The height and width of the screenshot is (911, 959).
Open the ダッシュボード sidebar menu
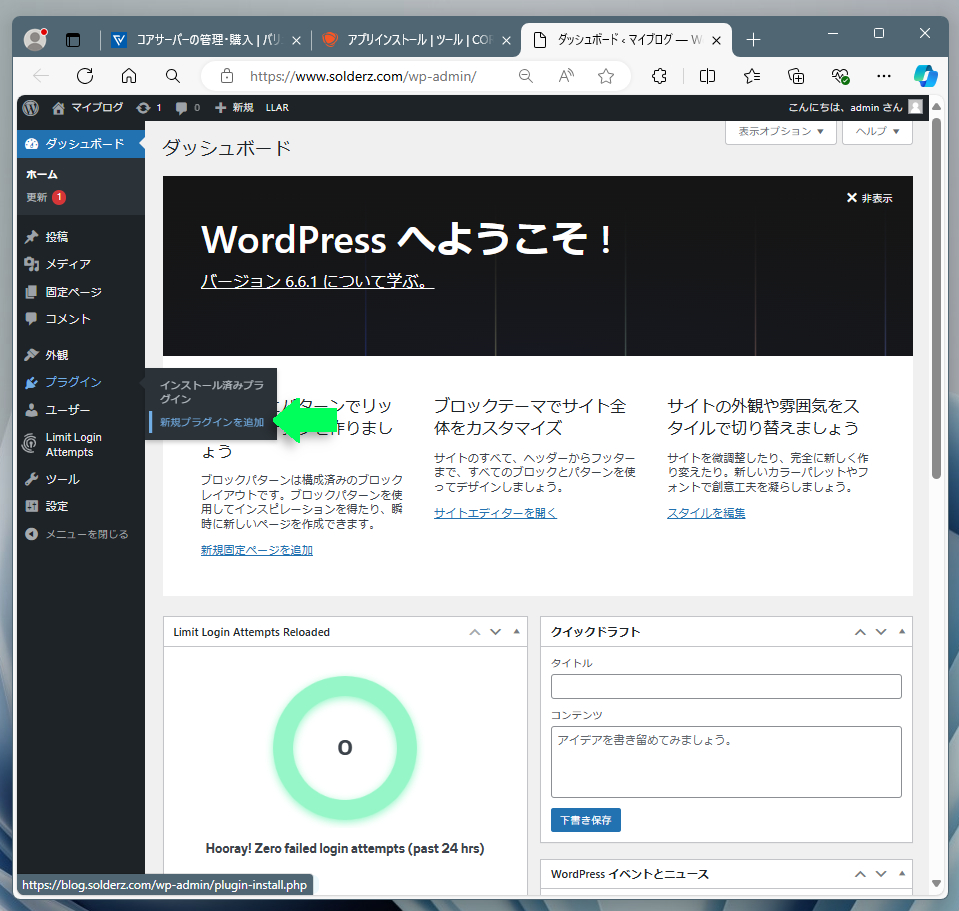pos(81,144)
